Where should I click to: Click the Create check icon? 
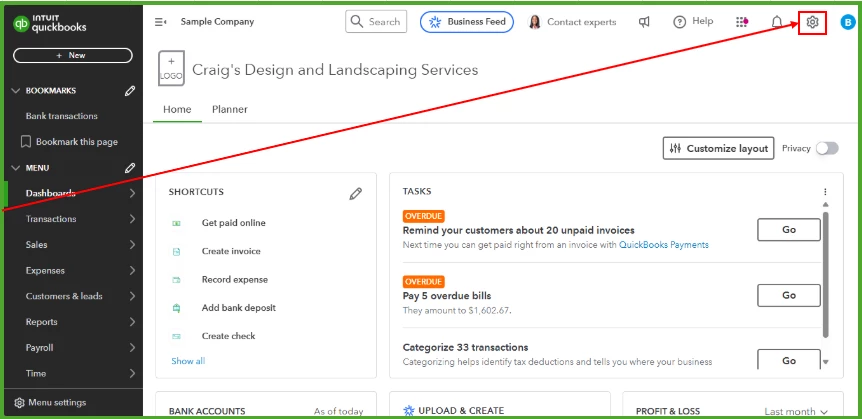pyautogui.click(x=176, y=336)
